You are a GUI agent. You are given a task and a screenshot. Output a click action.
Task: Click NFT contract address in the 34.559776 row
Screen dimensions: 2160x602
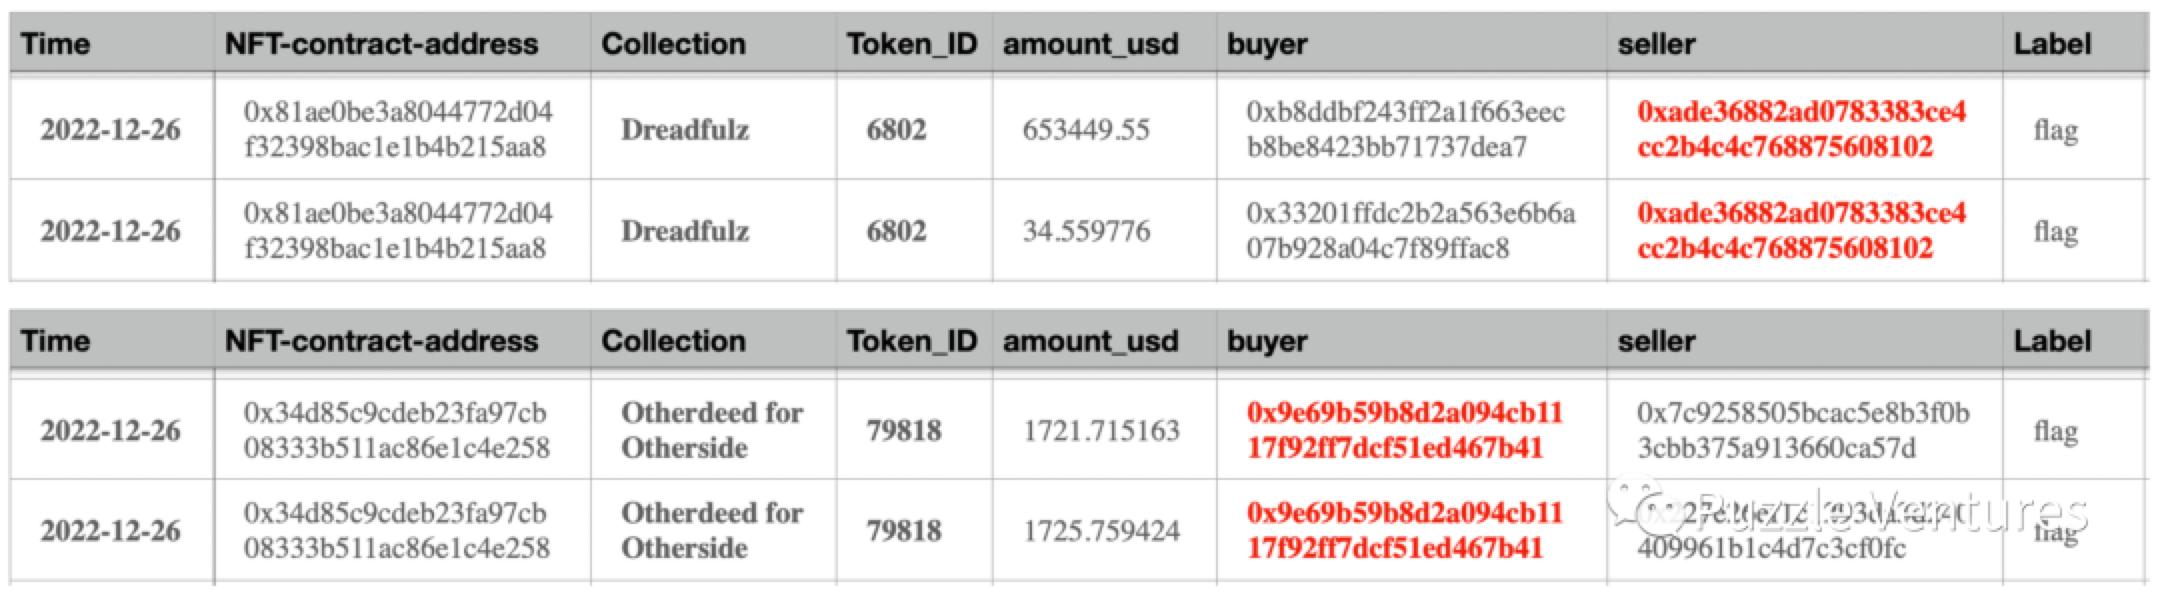pyautogui.click(x=397, y=231)
